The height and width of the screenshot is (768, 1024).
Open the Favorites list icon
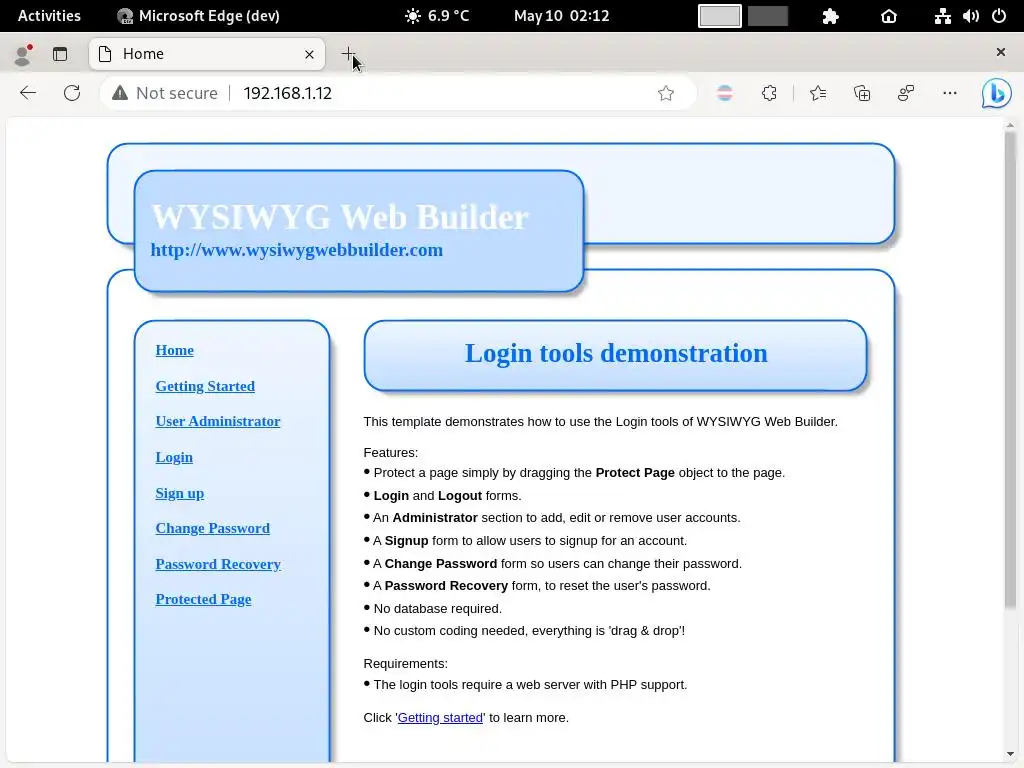818,93
